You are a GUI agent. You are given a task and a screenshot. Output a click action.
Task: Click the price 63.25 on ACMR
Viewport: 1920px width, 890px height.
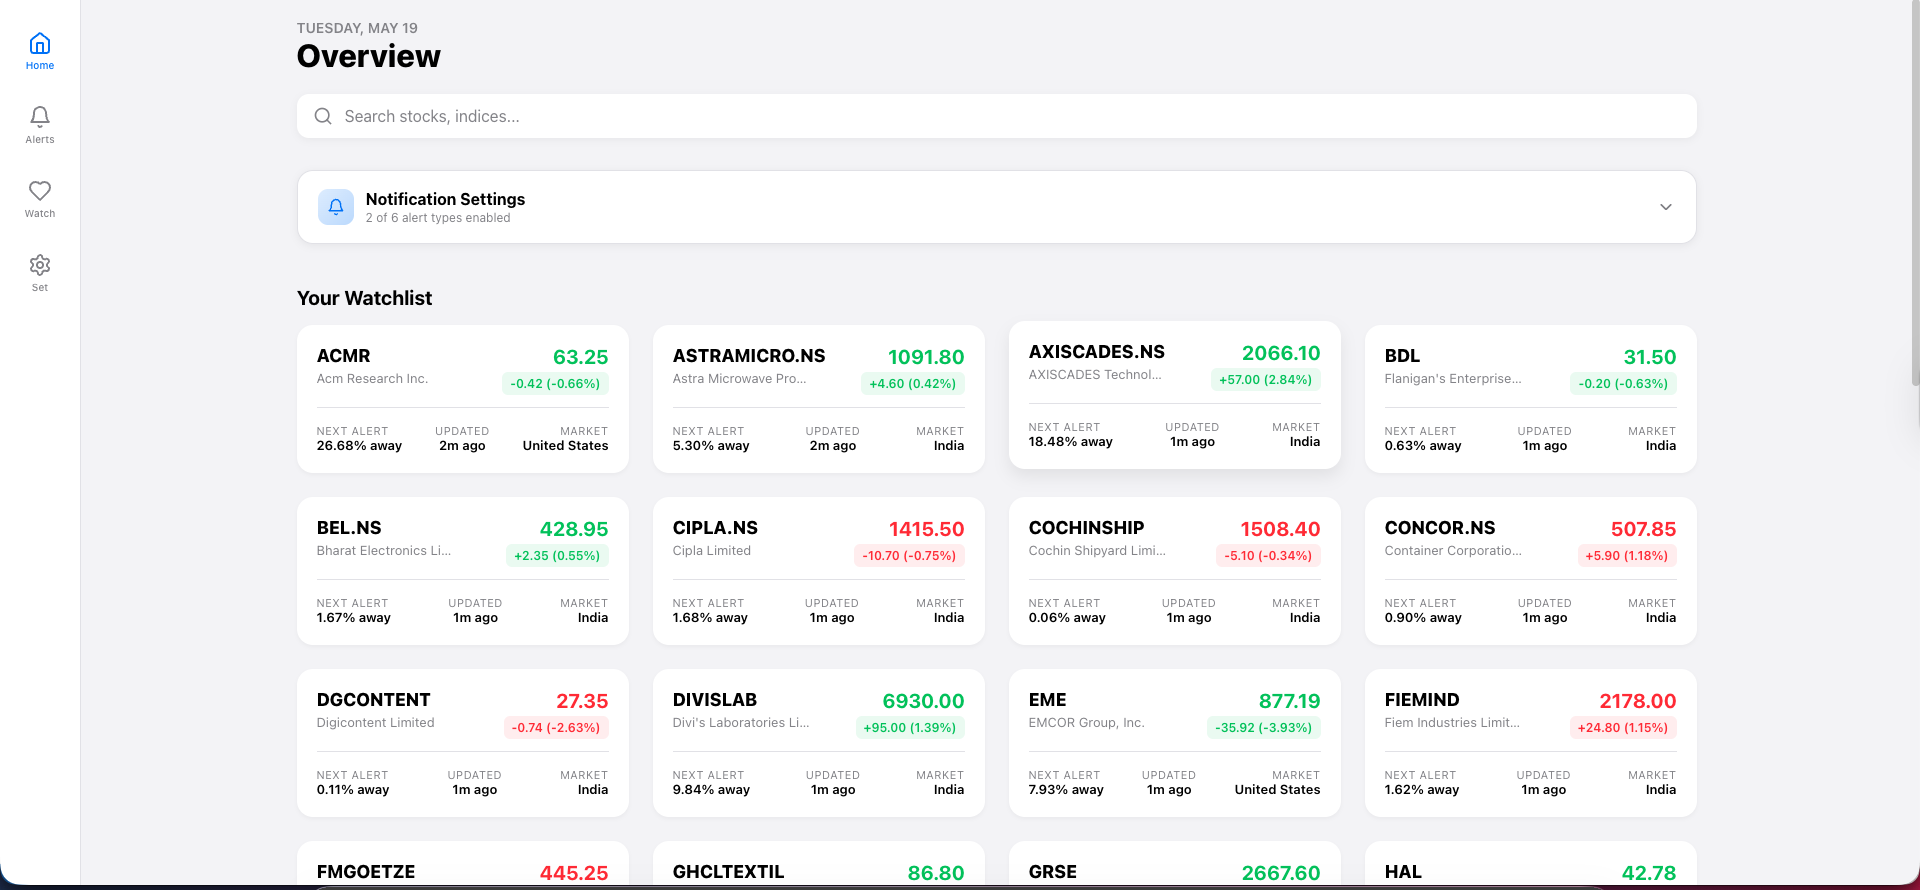580,357
